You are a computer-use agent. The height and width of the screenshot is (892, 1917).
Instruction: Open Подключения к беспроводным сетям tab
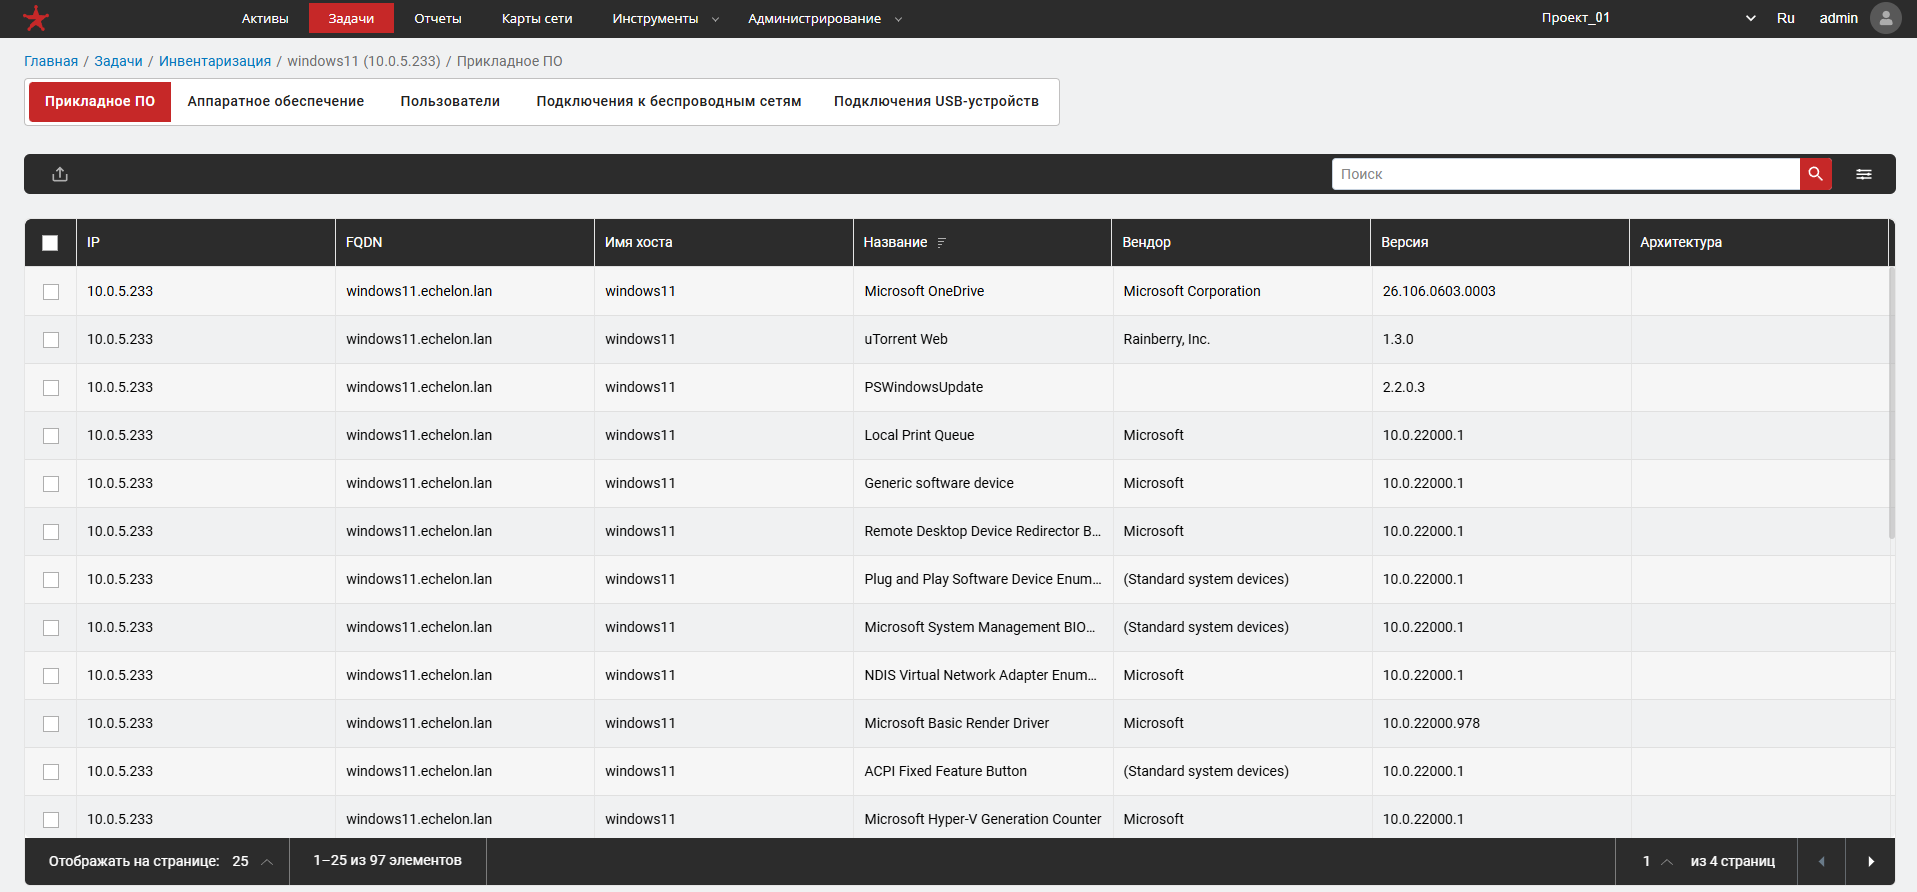click(x=669, y=101)
